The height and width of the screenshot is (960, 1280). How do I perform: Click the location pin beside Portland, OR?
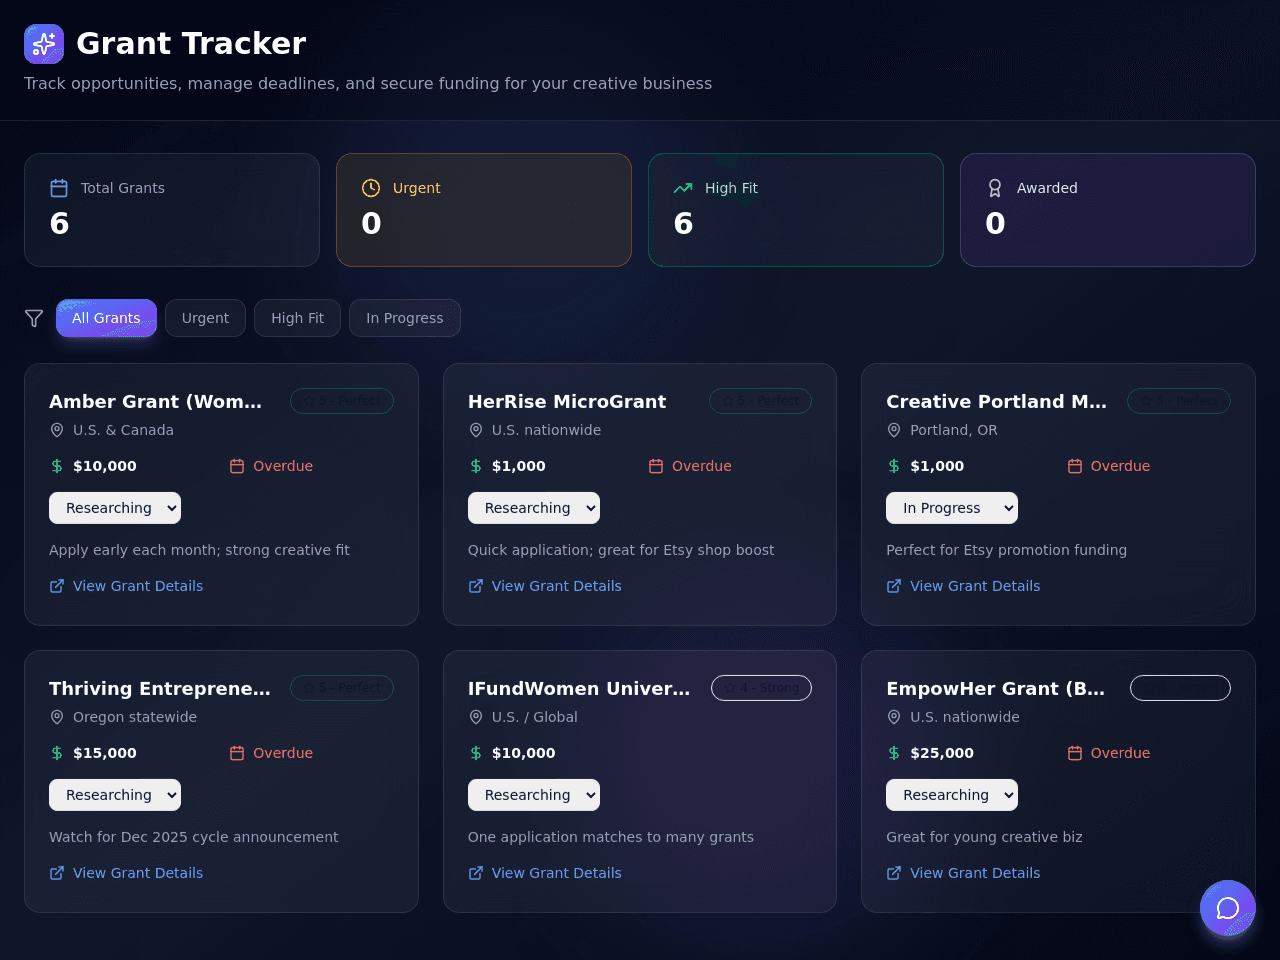894,430
